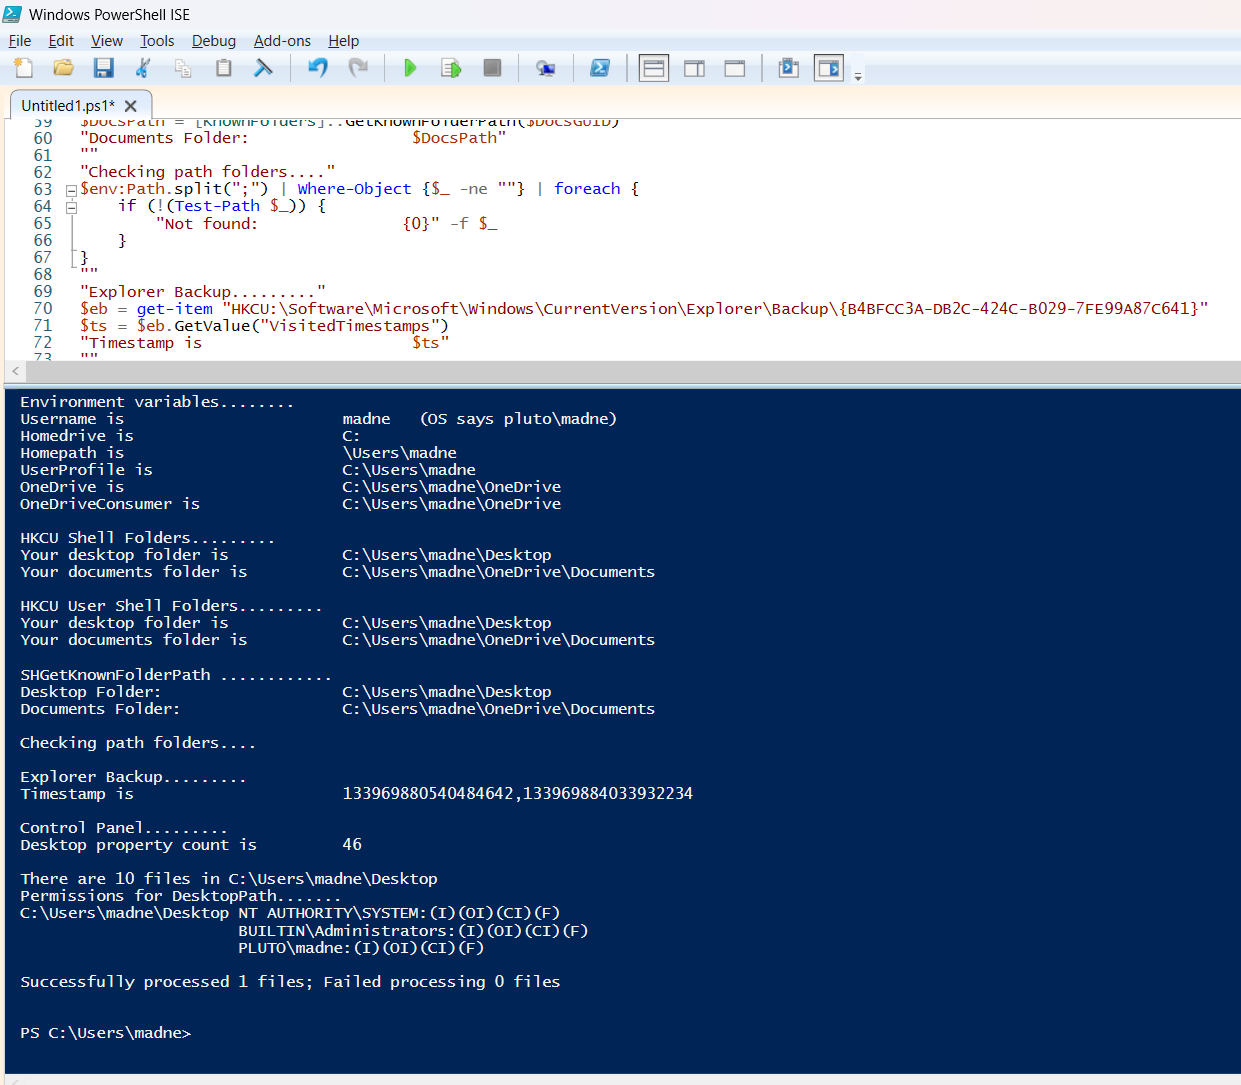
Task: Show script pane on the right layout
Action: coord(694,68)
